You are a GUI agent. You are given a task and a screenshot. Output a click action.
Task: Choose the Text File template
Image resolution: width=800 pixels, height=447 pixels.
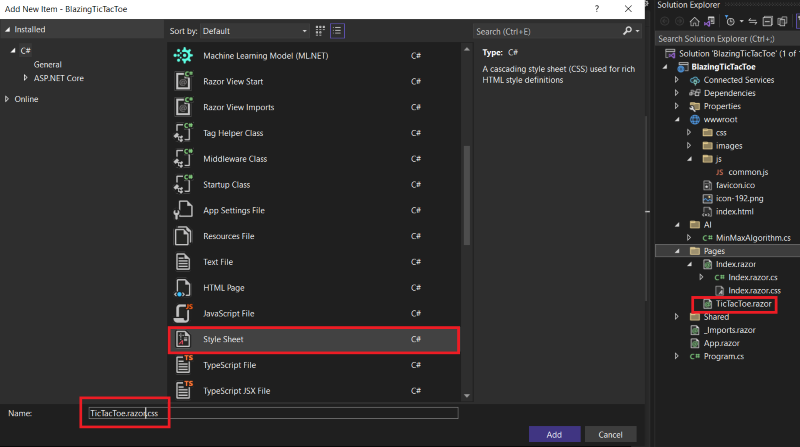pyautogui.click(x=314, y=262)
